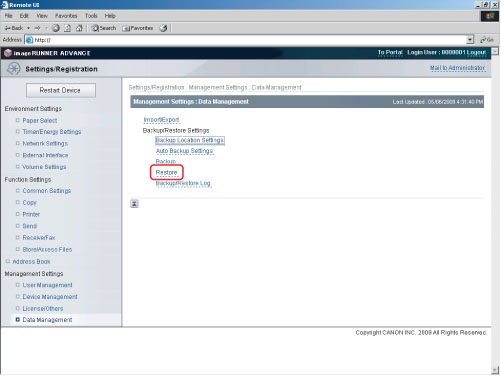
Task: Click the Restore link
Action: (166, 172)
